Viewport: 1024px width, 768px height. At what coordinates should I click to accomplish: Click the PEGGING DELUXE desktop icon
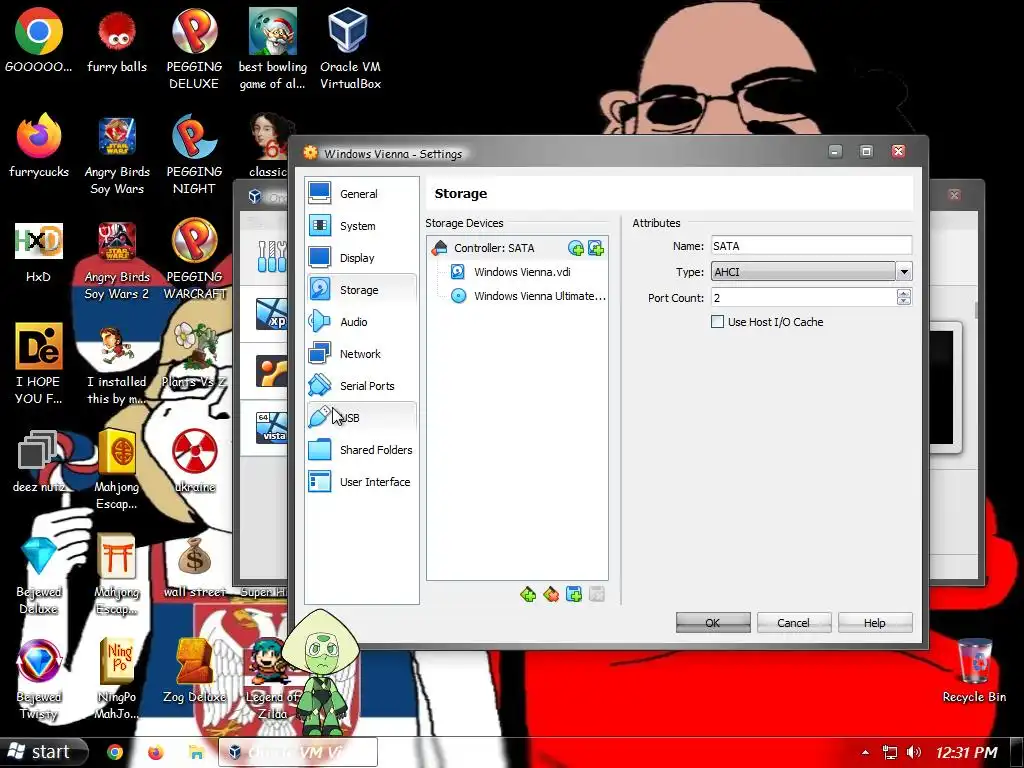194,49
